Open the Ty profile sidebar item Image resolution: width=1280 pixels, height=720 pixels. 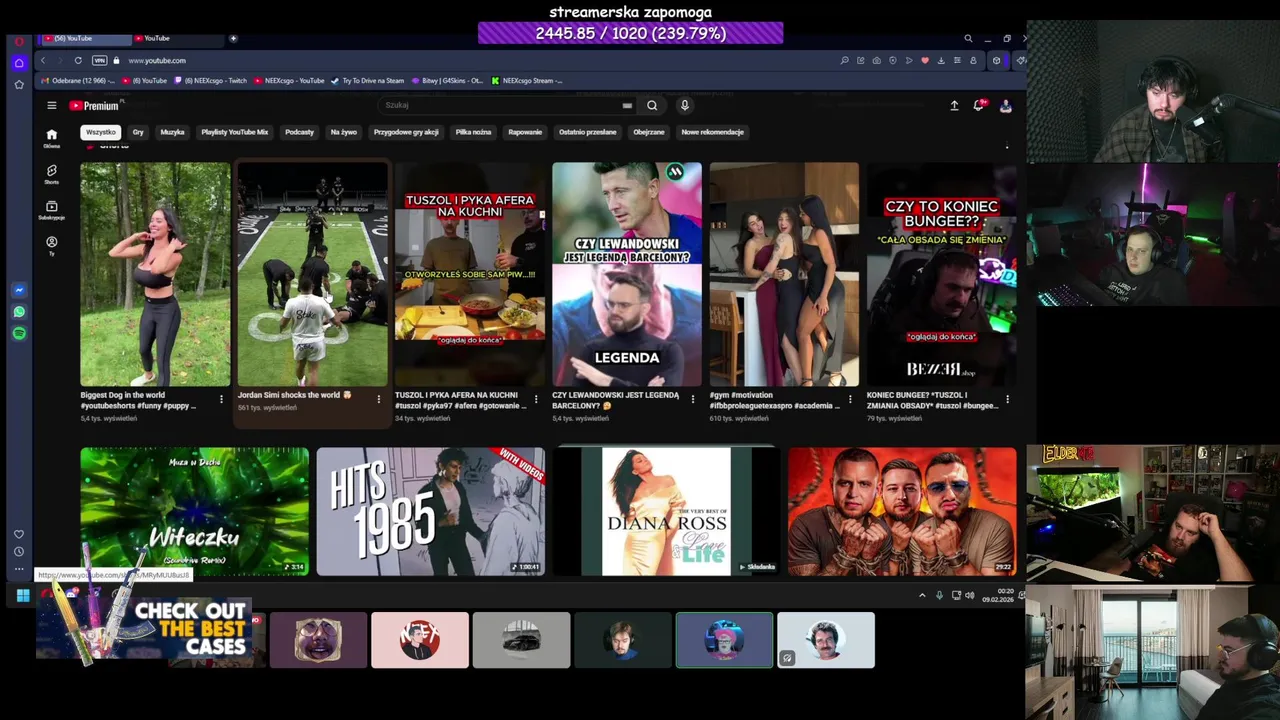52,245
